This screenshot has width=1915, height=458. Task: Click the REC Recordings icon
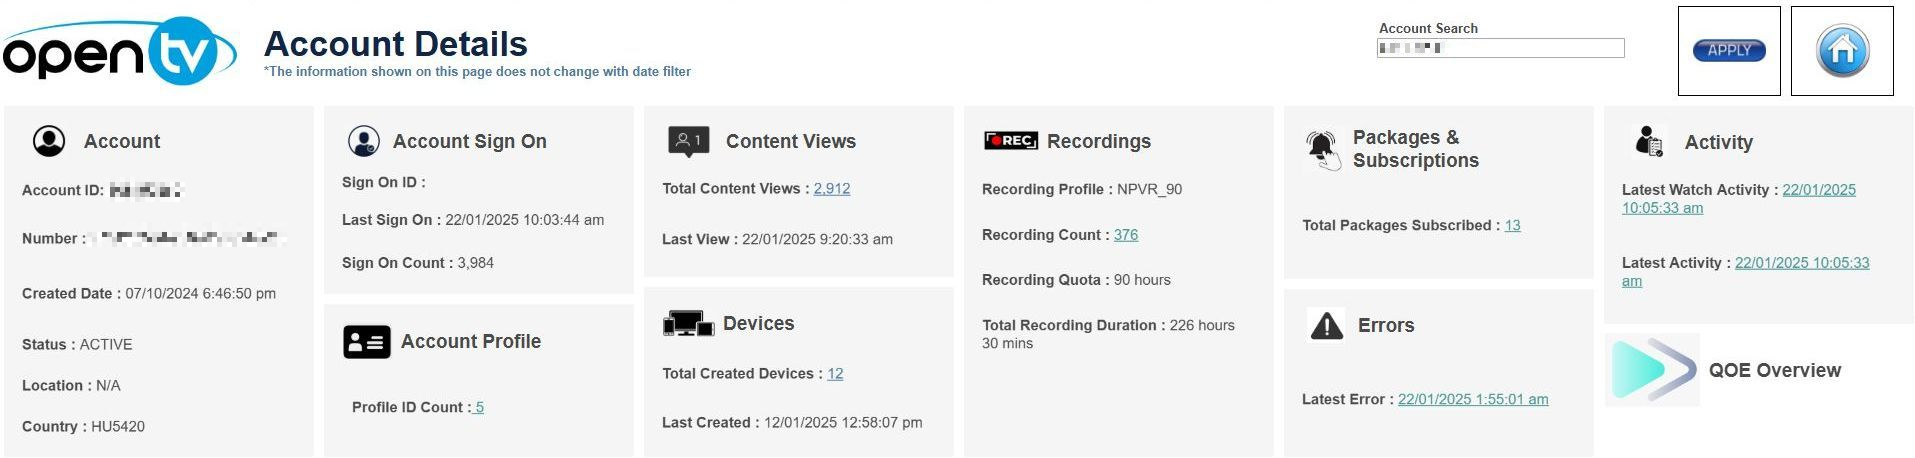(1010, 141)
